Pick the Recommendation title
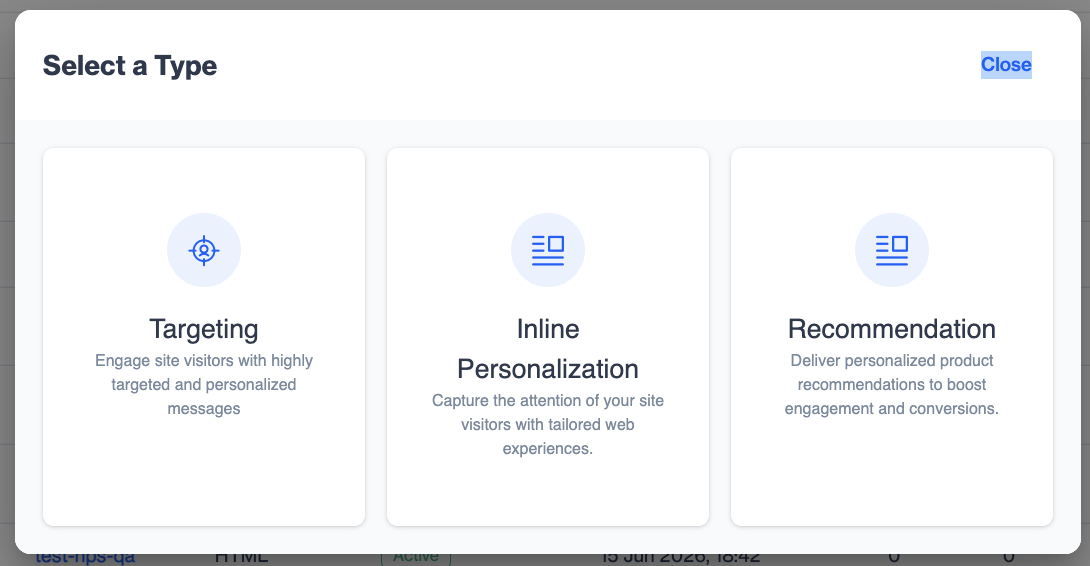Viewport: 1090px width, 566px height. click(x=892, y=329)
